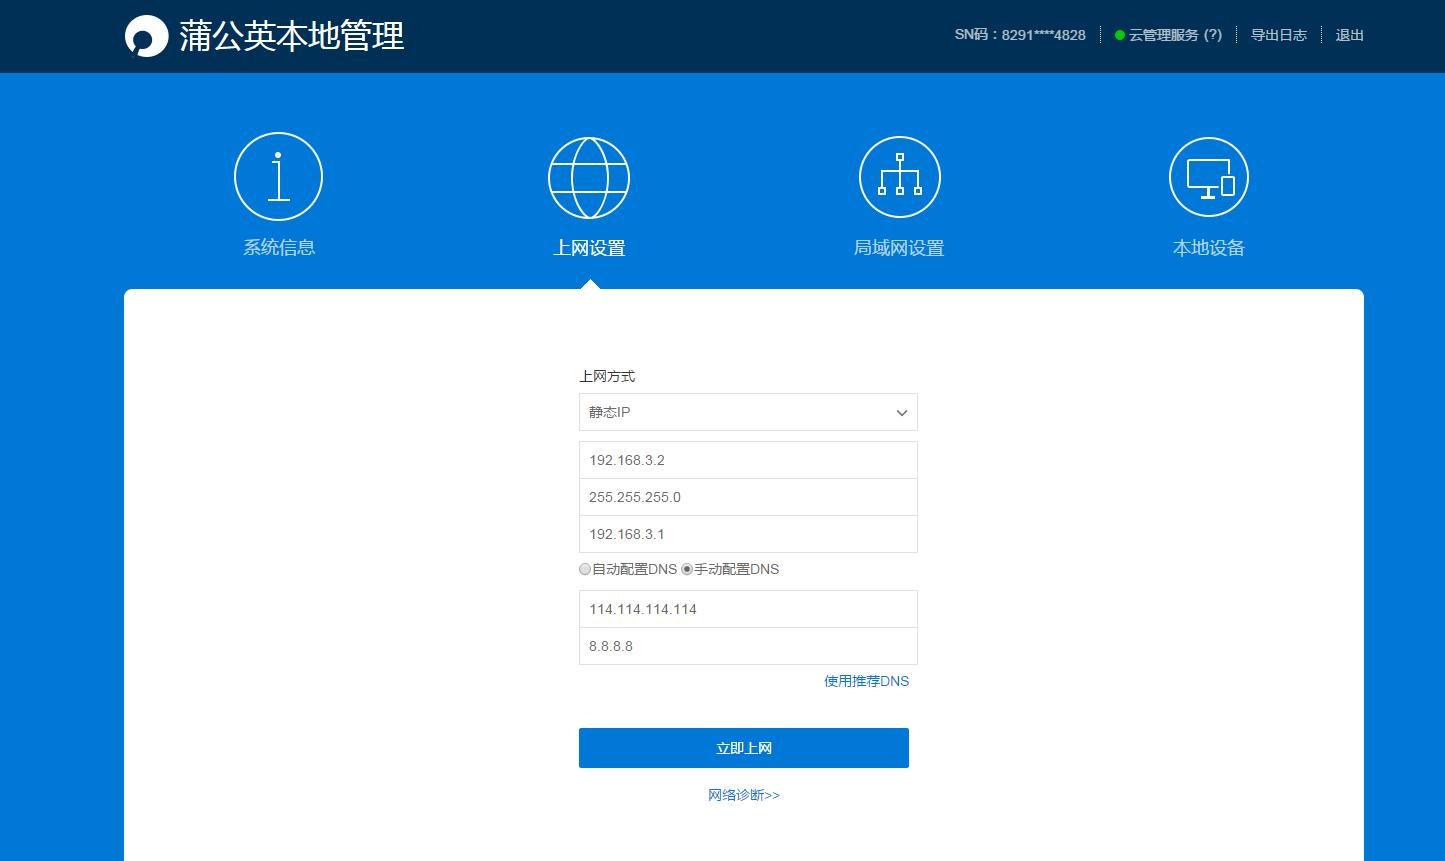Click the 使用推荐DNS link
This screenshot has height=861, width=1445.
click(865, 681)
